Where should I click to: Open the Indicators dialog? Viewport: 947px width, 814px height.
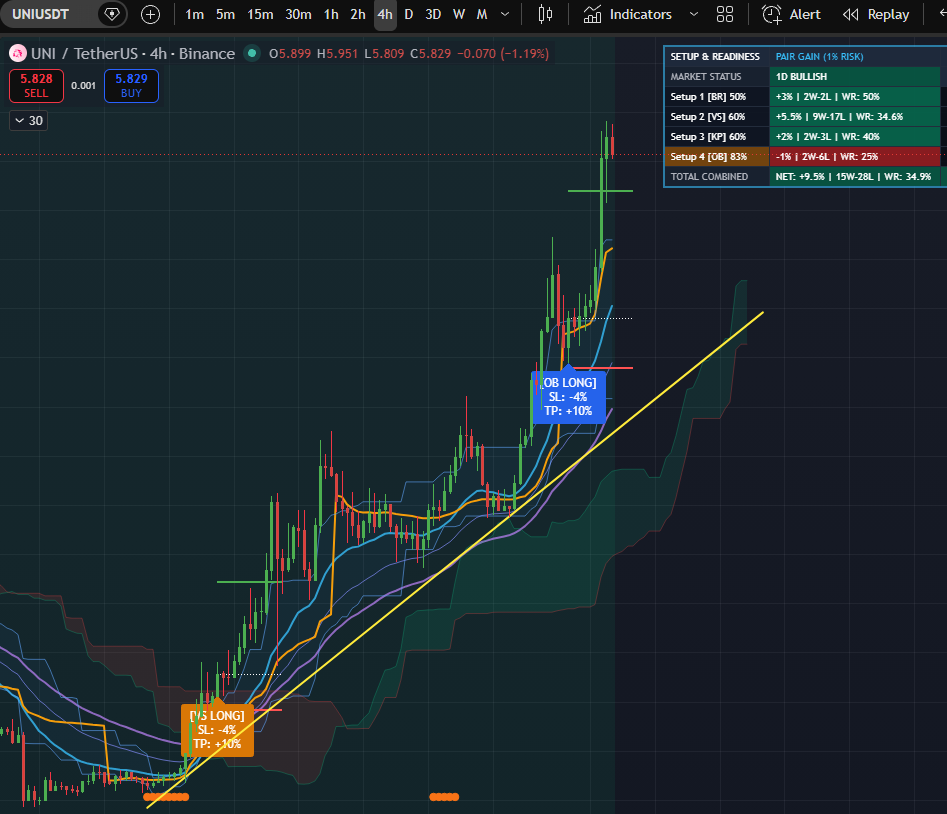(x=628, y=14)
